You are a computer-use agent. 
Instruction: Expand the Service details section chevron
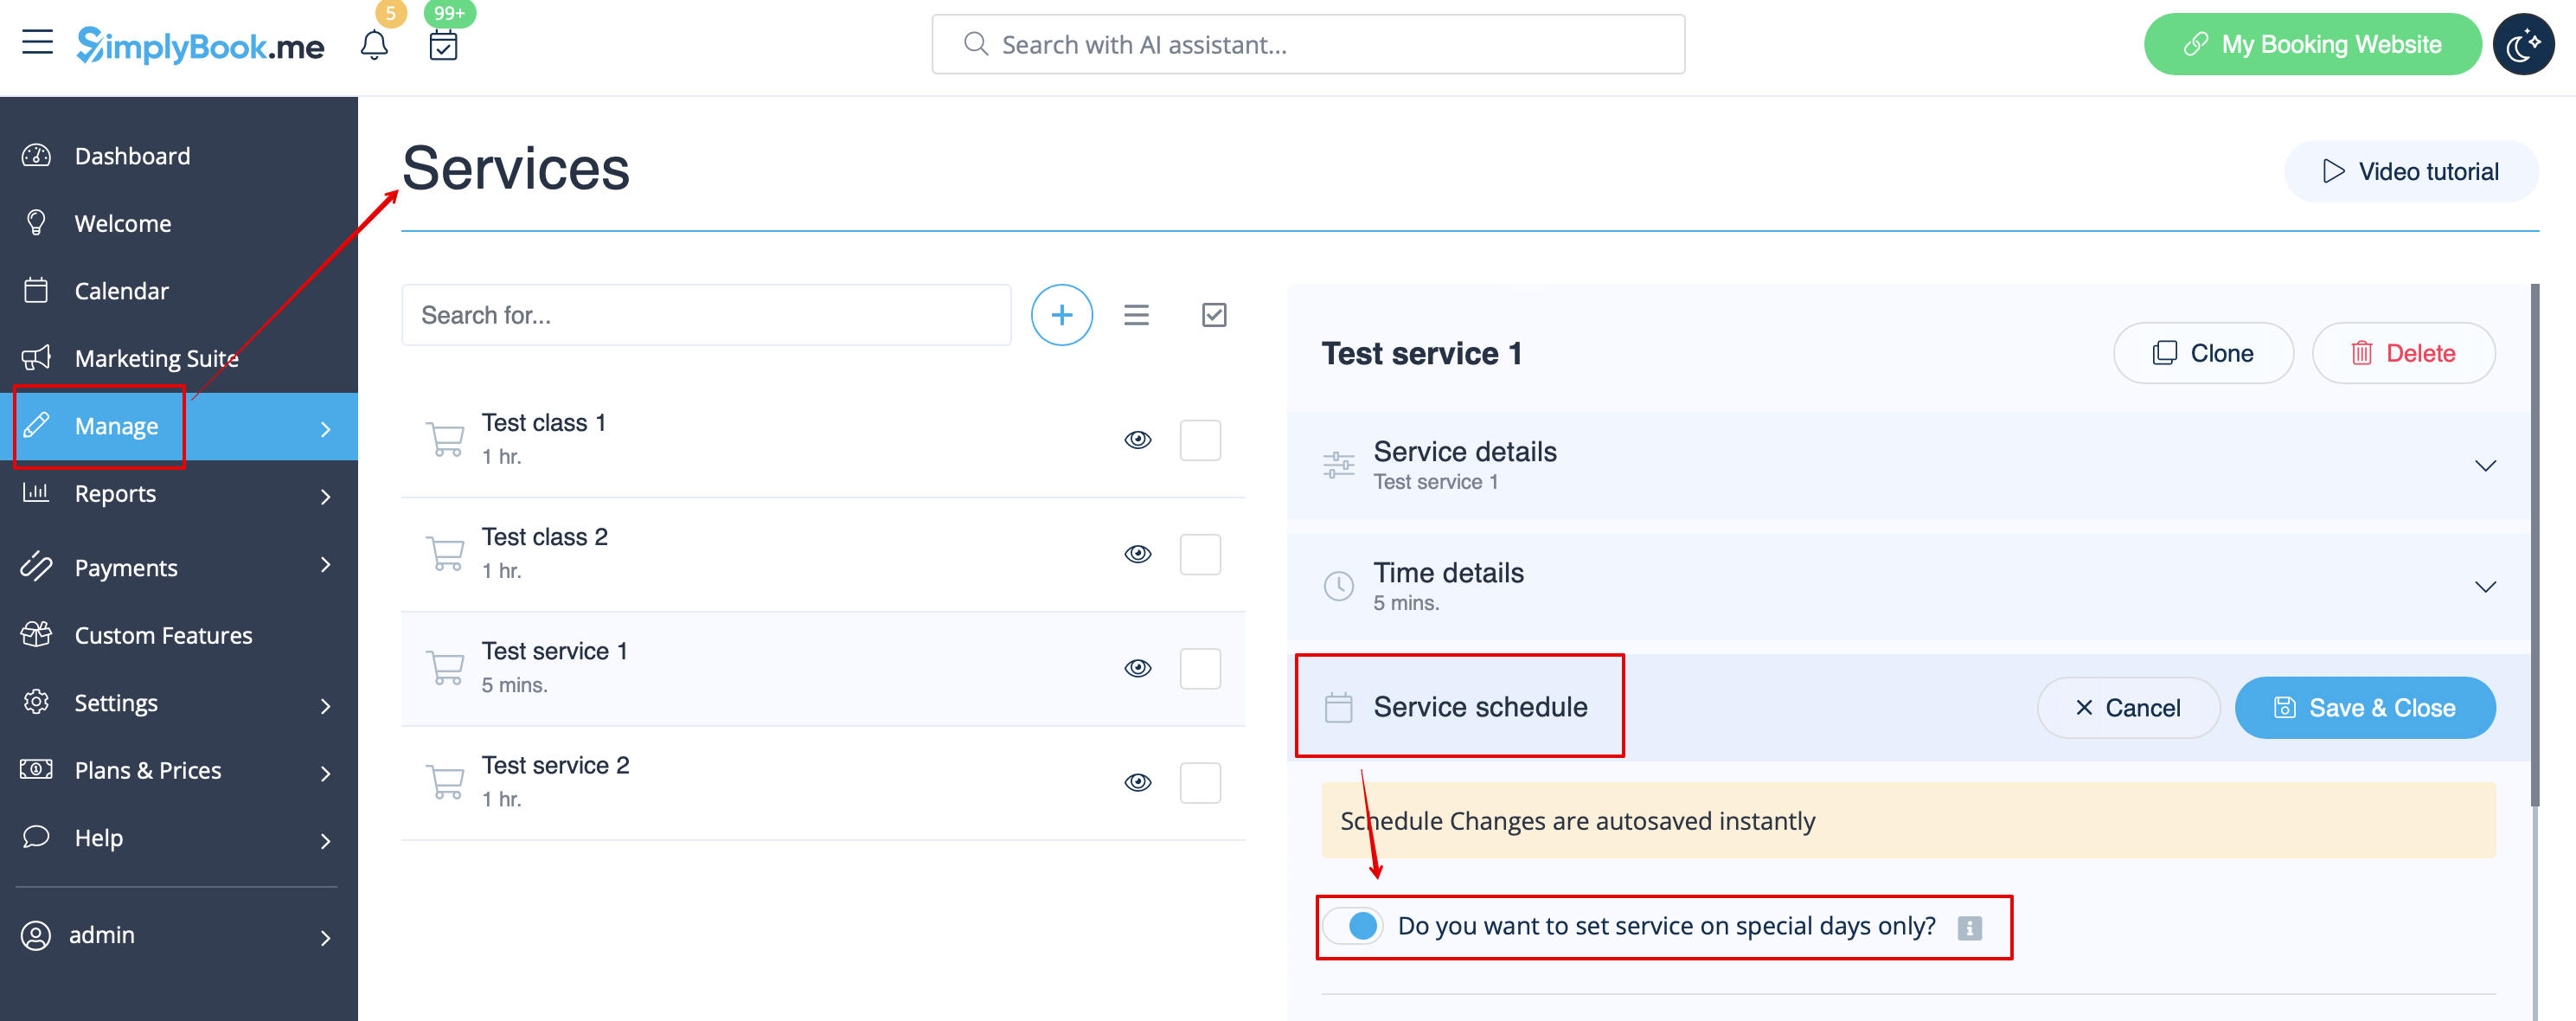[2485, 466]
